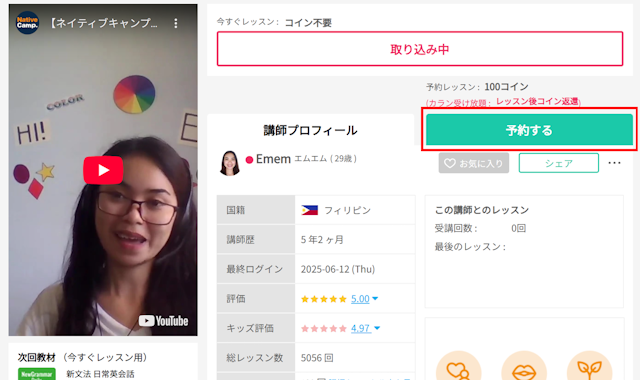
Task: Click the green 予約する button
Action: point(529,130)
